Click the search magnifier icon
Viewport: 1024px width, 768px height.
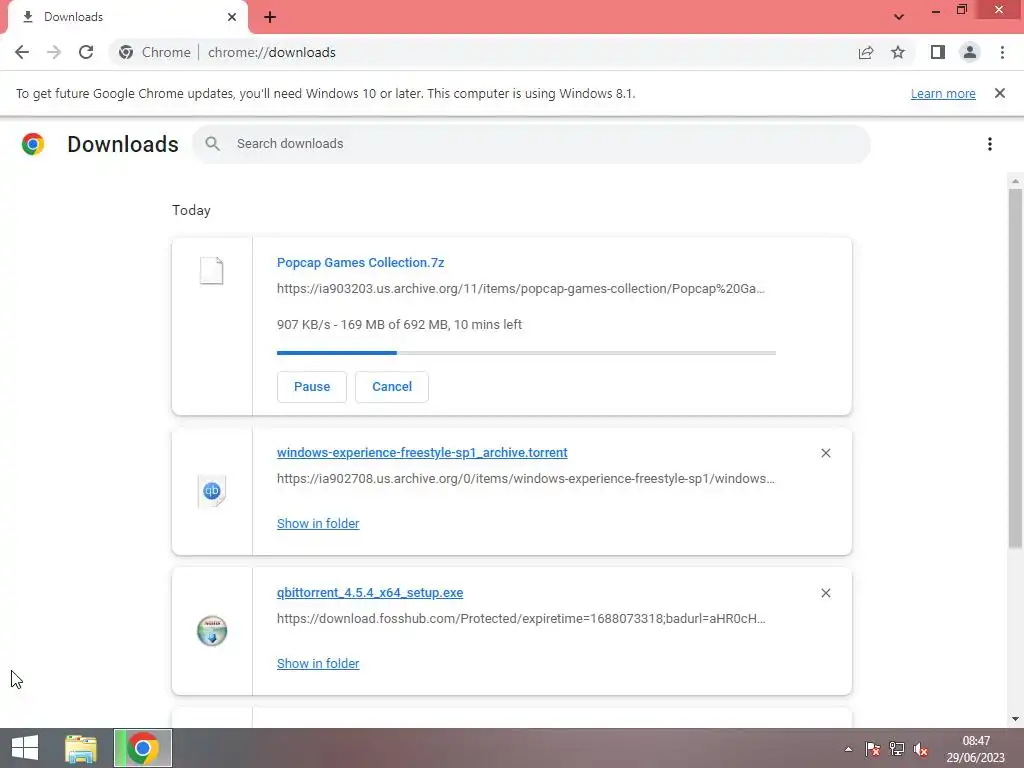[212, 144]
